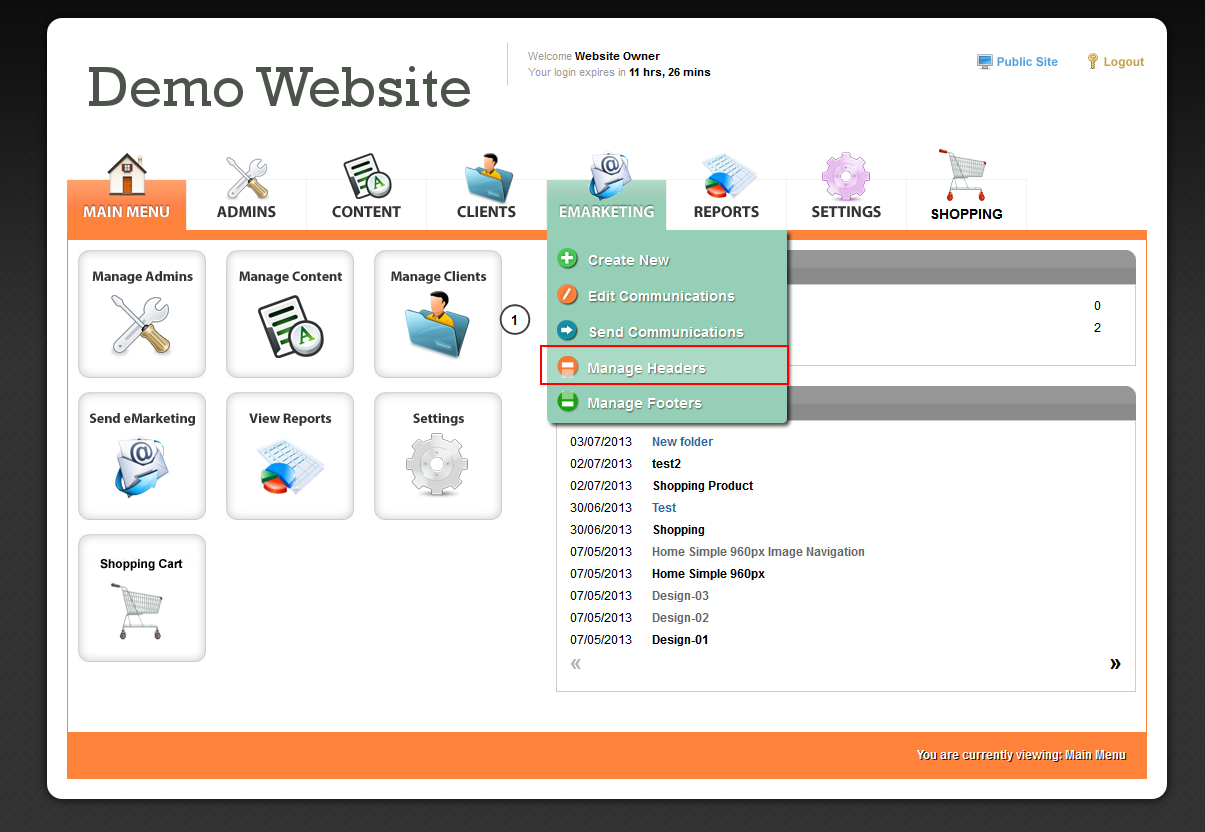
Task: Click the Manage Admins wrench icon tile
Action: click(142, 314)
